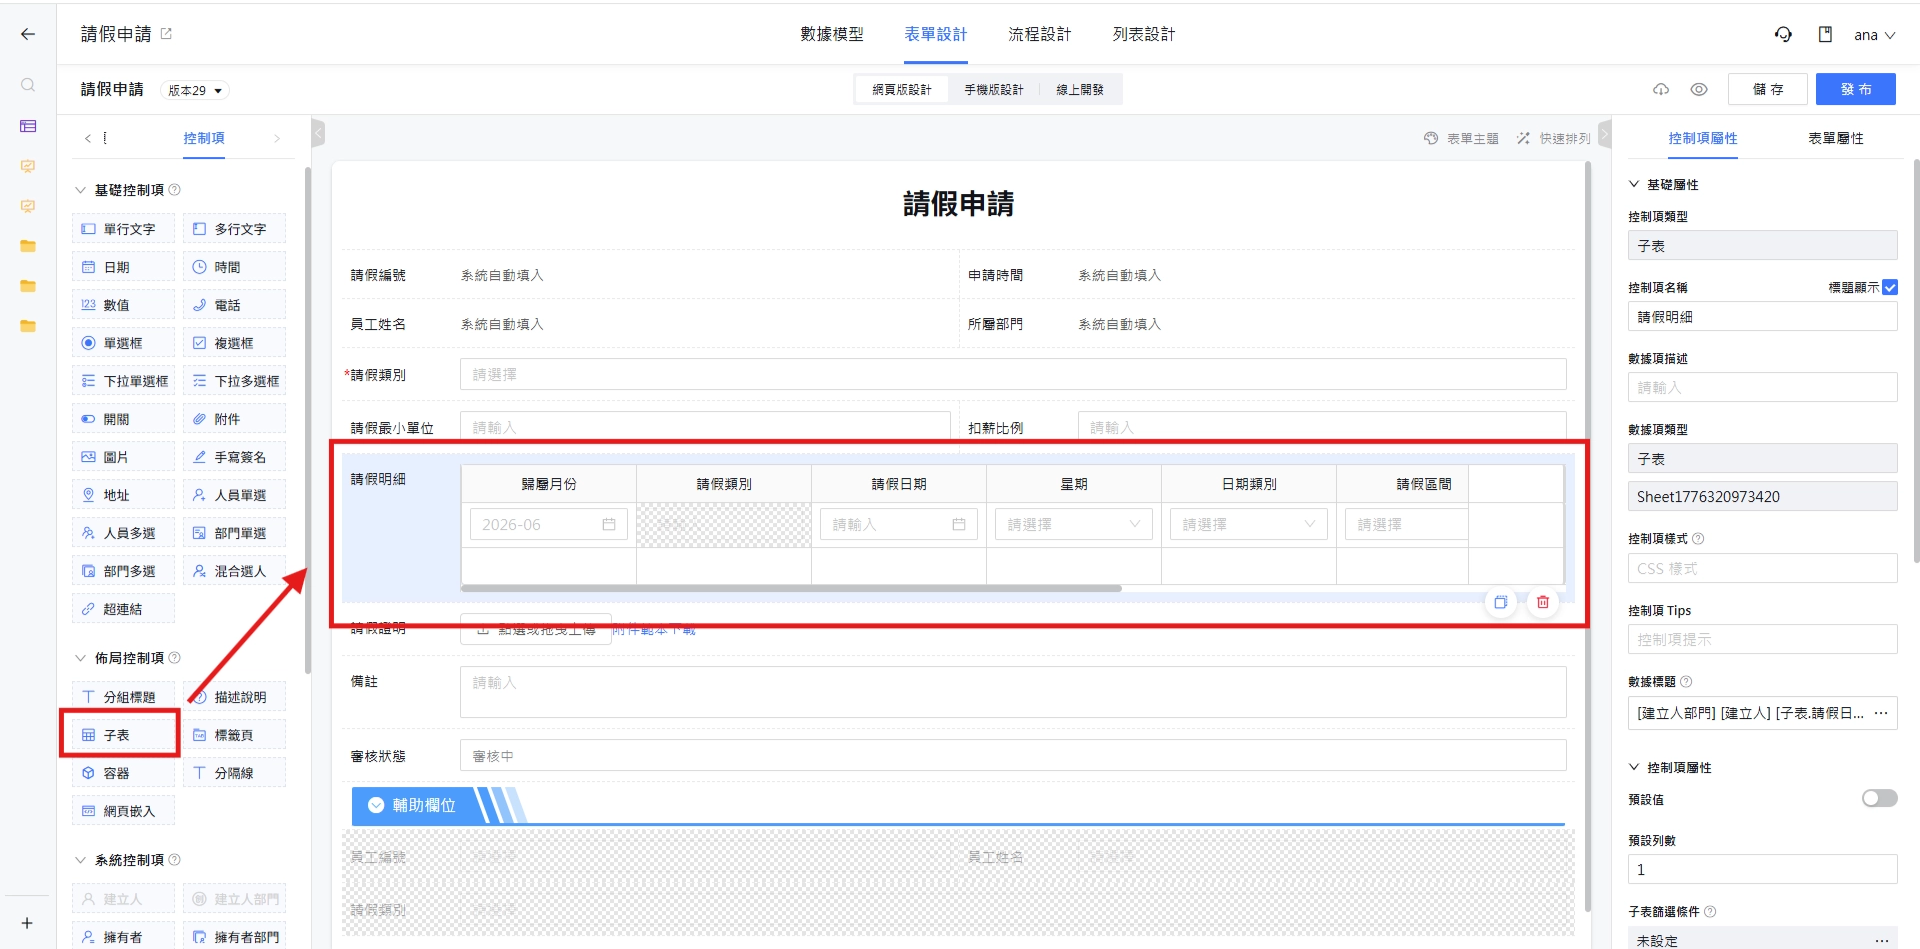
Task: Click the 表單主題 theme button
Action: tap(1461, 138)
